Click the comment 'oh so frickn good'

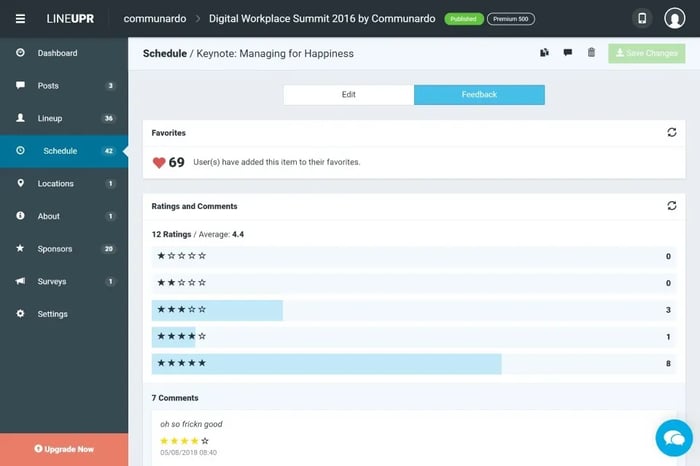click(191, 424)
